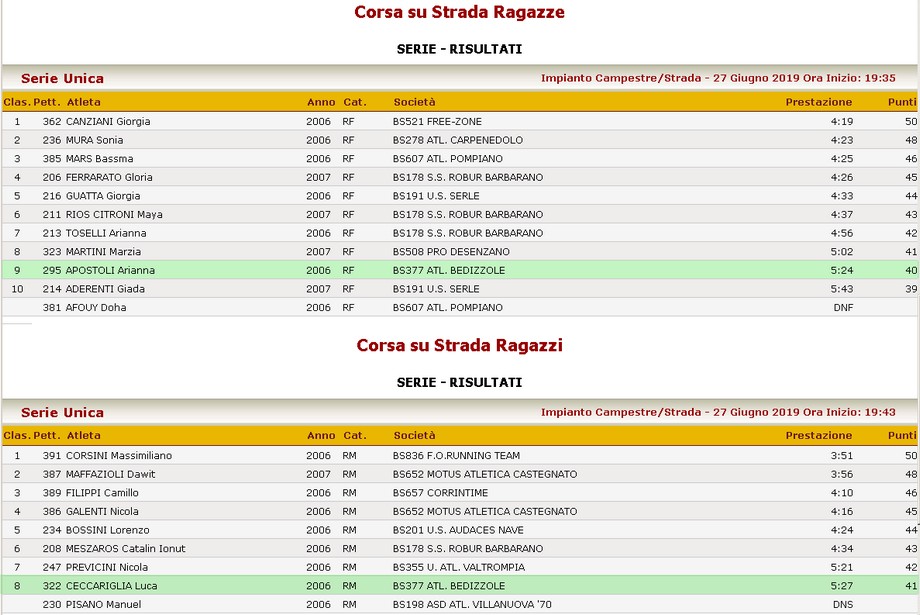
Task: Select athlete CORSINI Massimiliano
Action: (119, 456)
